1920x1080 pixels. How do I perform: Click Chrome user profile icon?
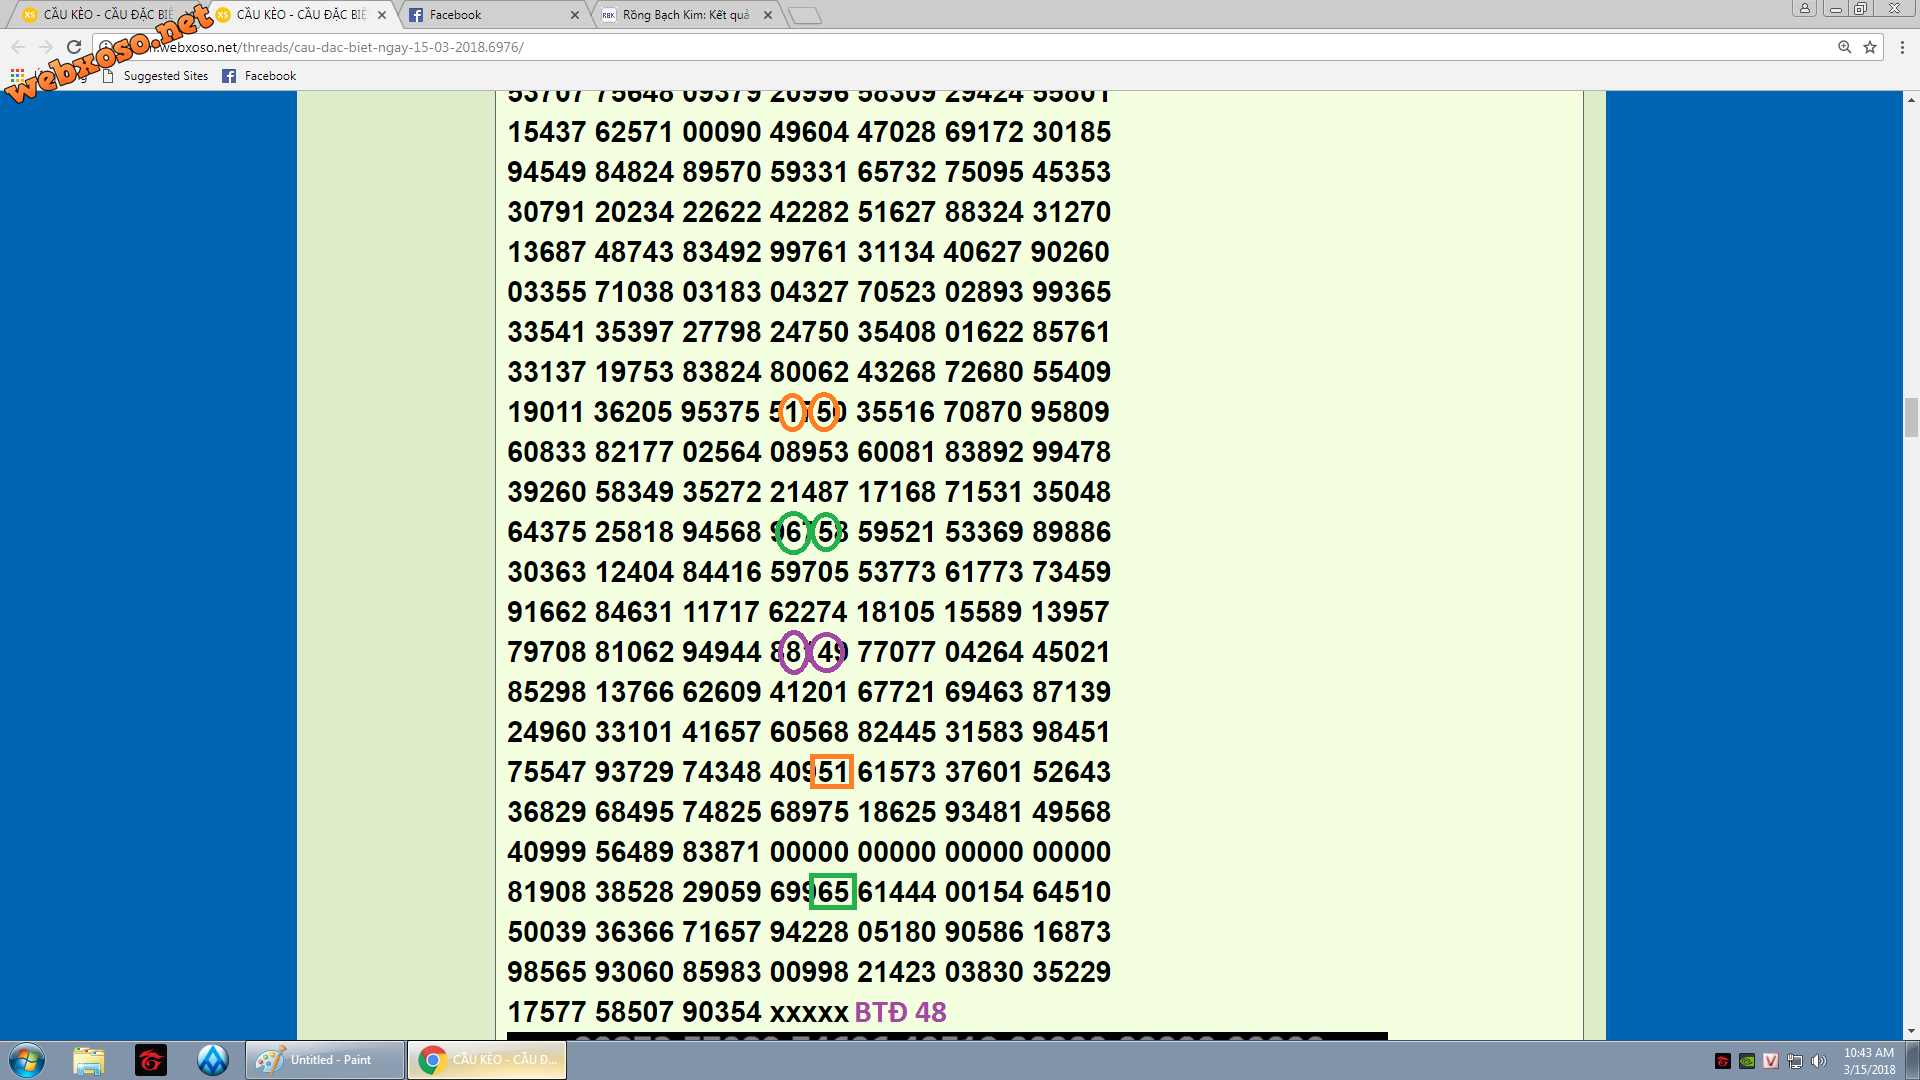tap(1805, 8)
